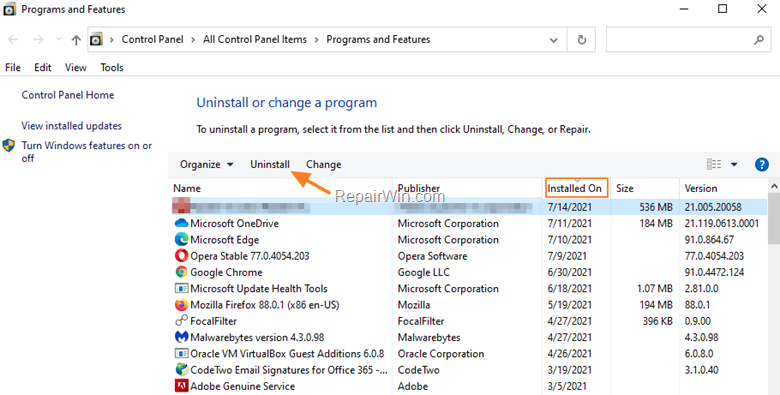Click the 7/14/2021 install date cell
Image resolution: width=780 pixels, height=395 pixels.
point(570,207)
